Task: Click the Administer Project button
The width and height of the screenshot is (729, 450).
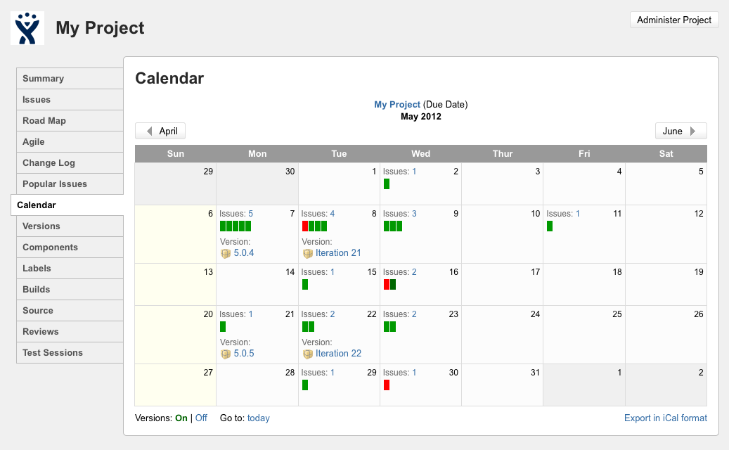Action: [x=674, y=20]
